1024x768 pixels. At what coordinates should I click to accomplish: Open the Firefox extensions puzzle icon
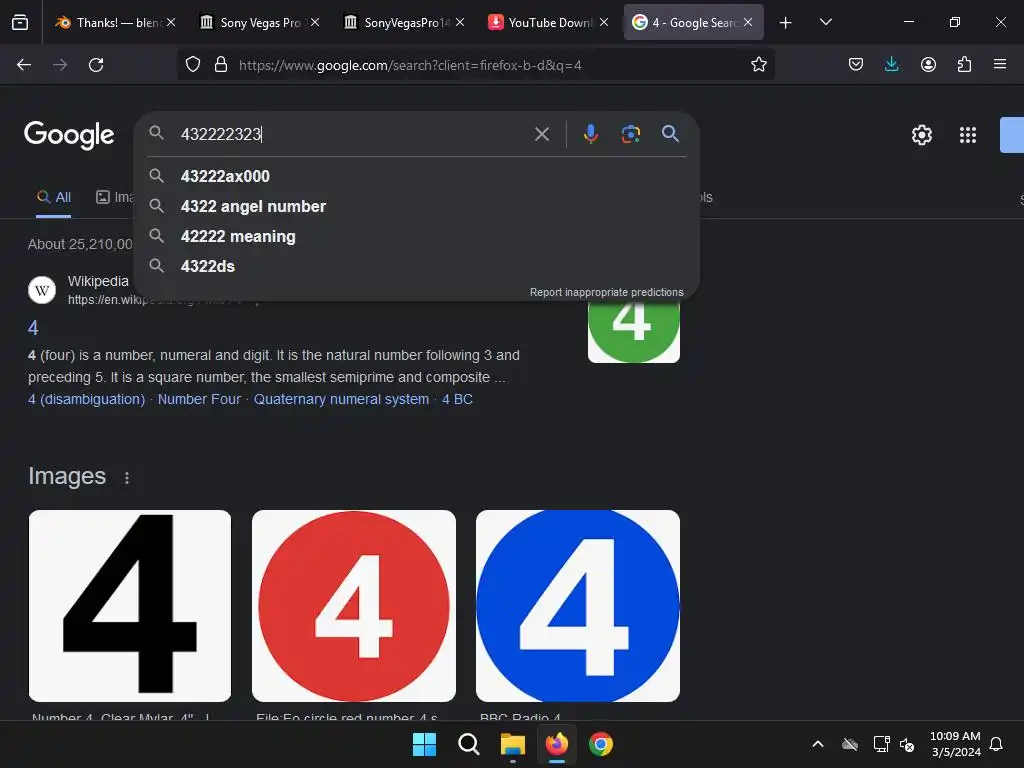click(x=964, y=65)
